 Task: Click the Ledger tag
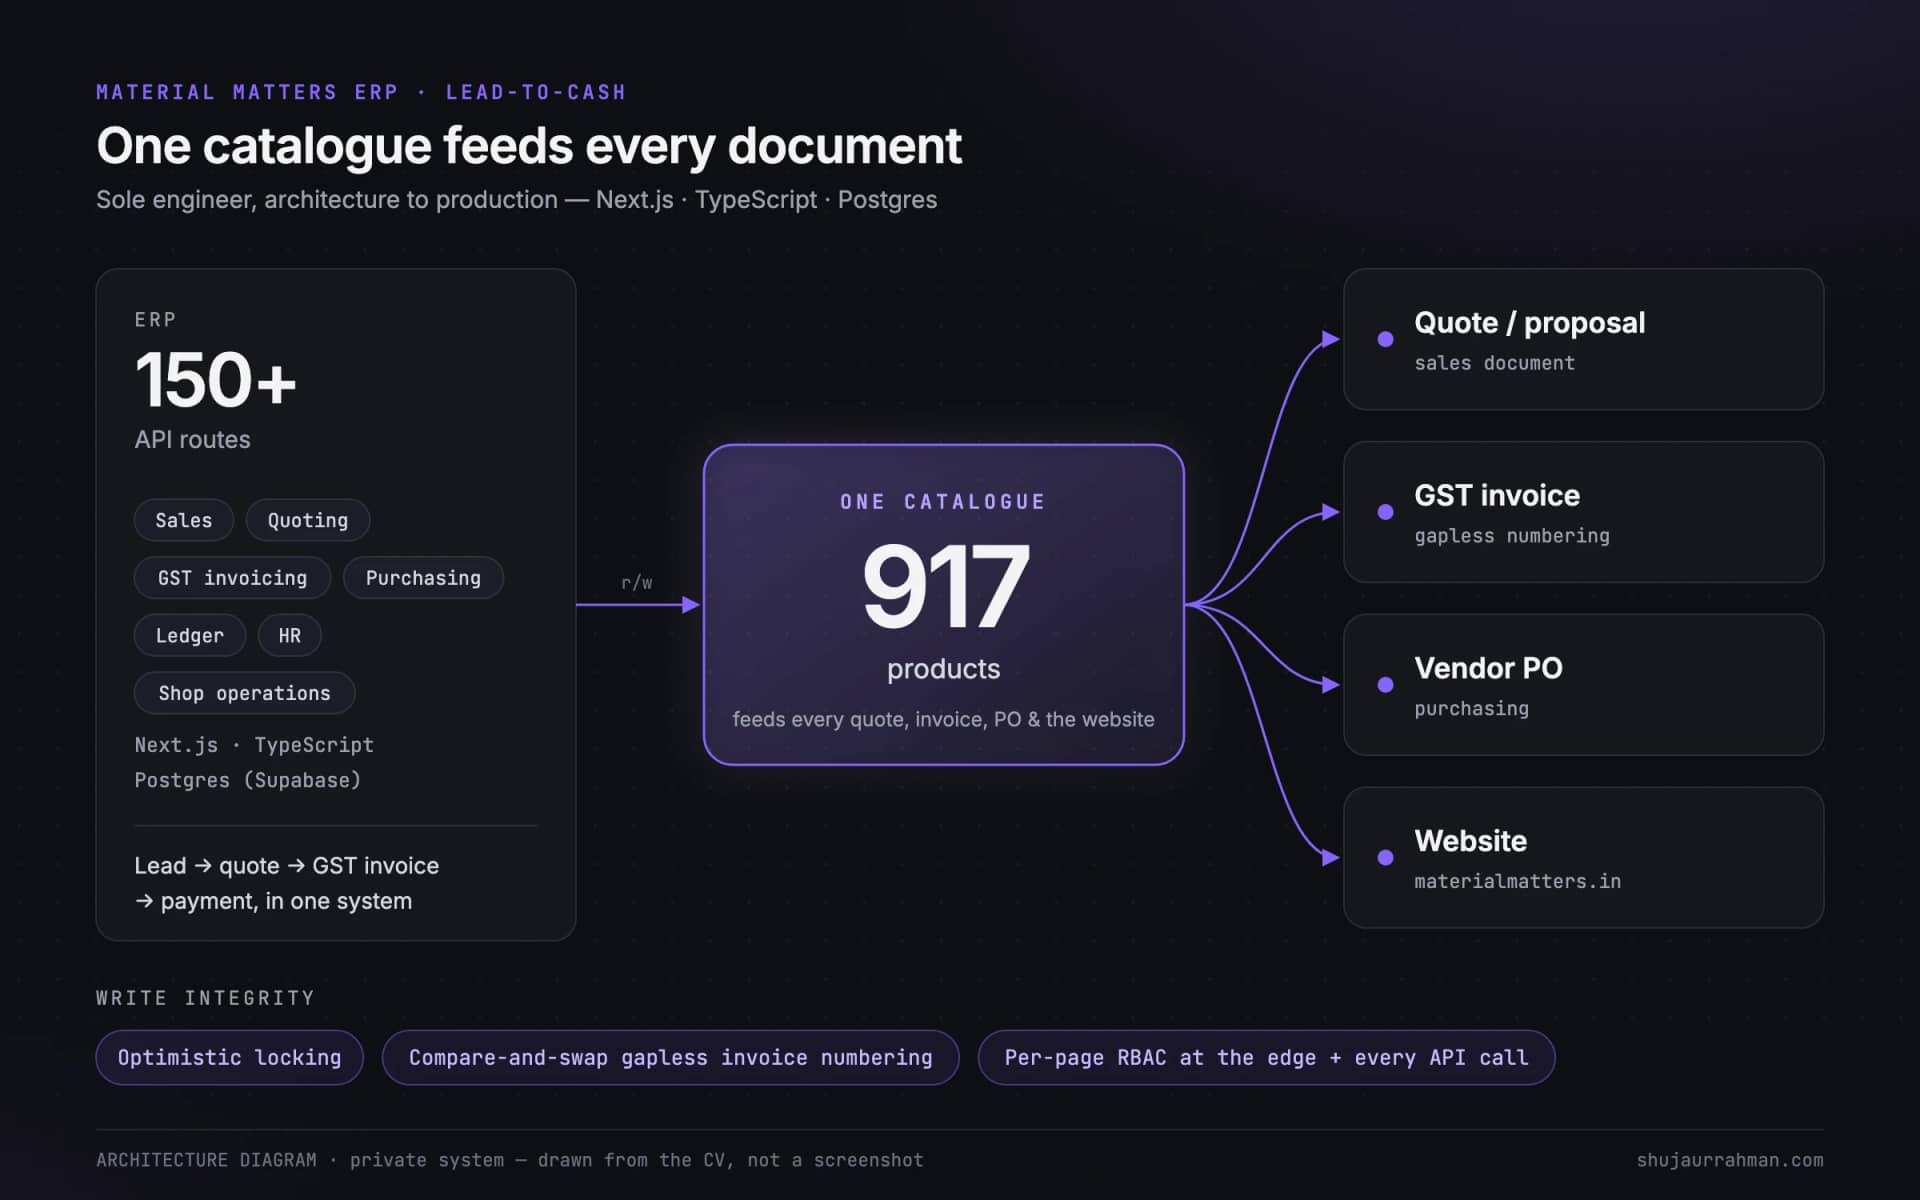tap(190, 635)
